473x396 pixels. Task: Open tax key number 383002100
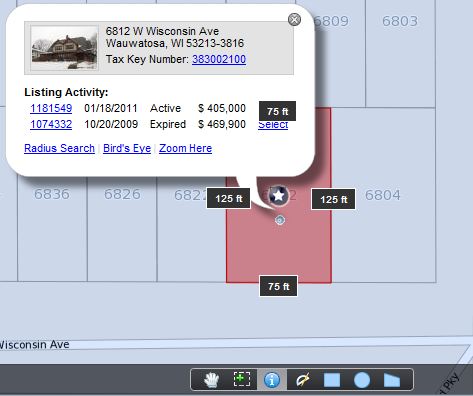(x=219, y=59)
